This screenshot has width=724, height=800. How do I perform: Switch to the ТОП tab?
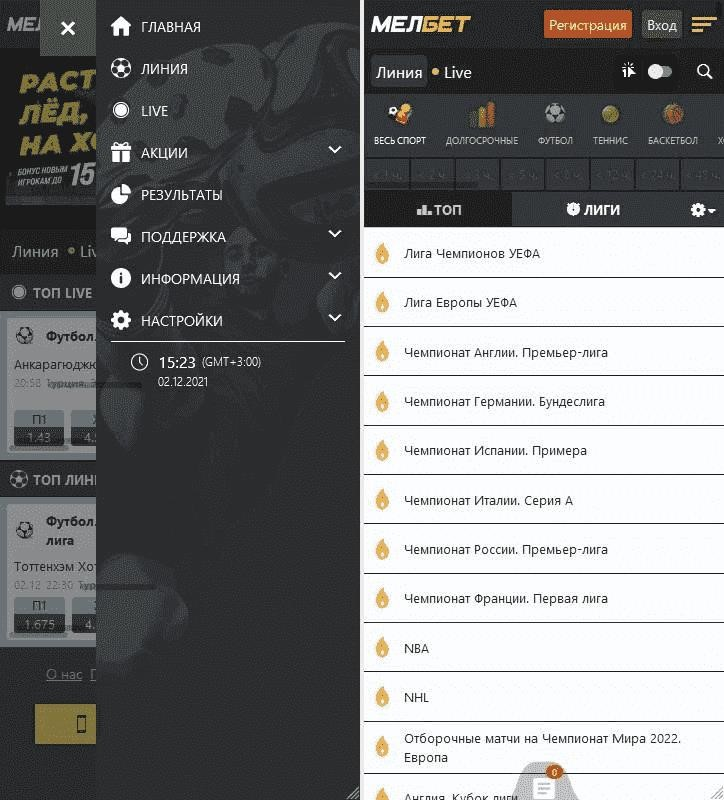[x=438, y=210]
